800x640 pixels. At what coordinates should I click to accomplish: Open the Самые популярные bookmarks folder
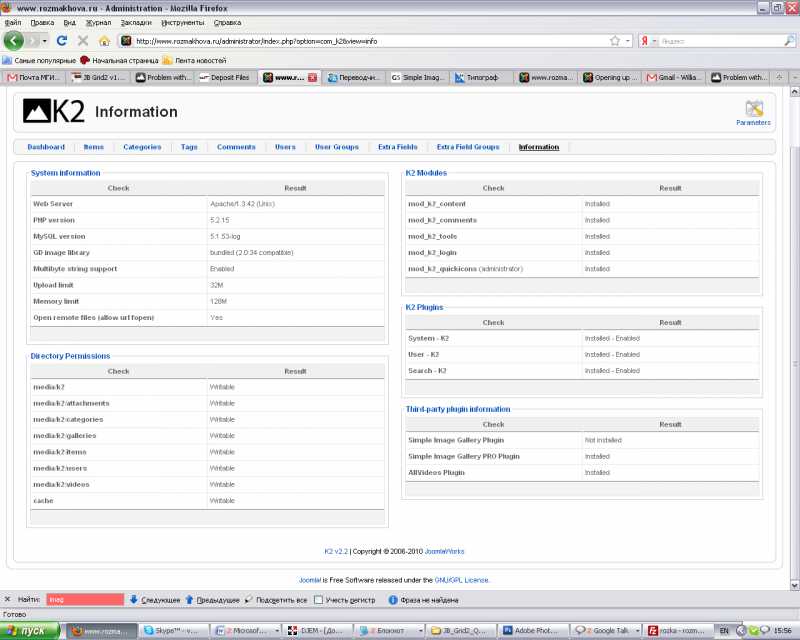39,60
